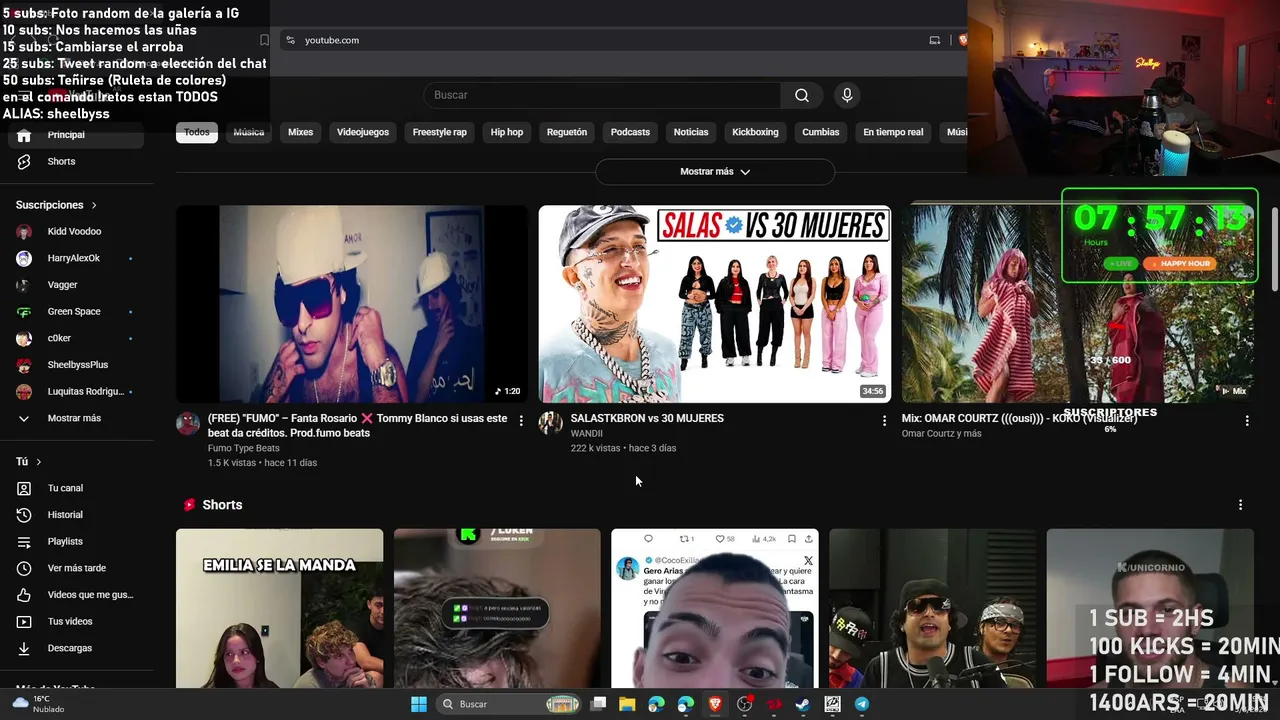Open the Fumo Type Beats channel avatar
The width and height of the screenshot is (1280, 720).
188,423
